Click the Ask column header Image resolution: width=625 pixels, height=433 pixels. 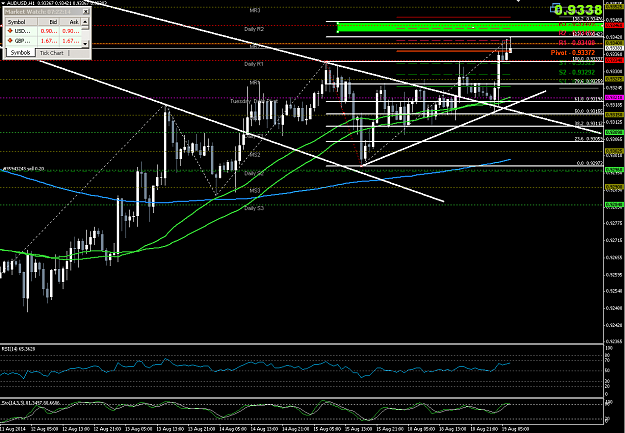point(70,22)
